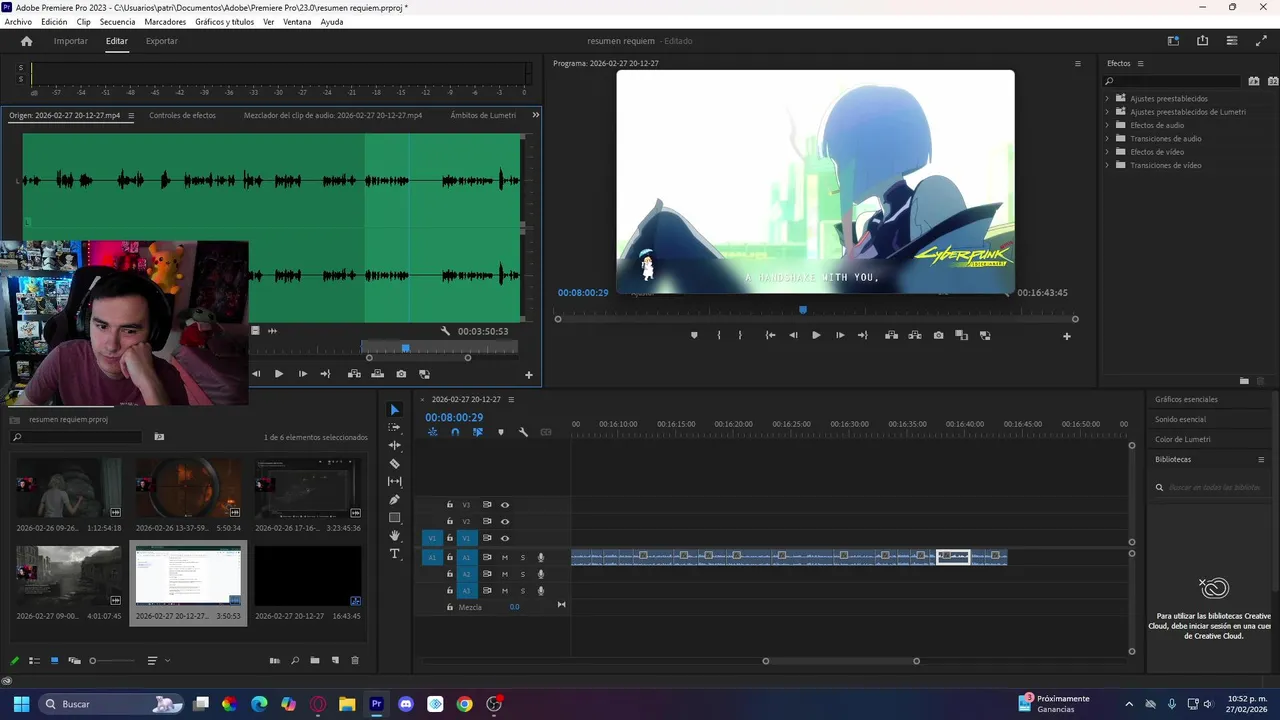The image size is (1280, 720).
Task: Open Gráficos esenciales panel
Action: click(x=1186, y=400)
